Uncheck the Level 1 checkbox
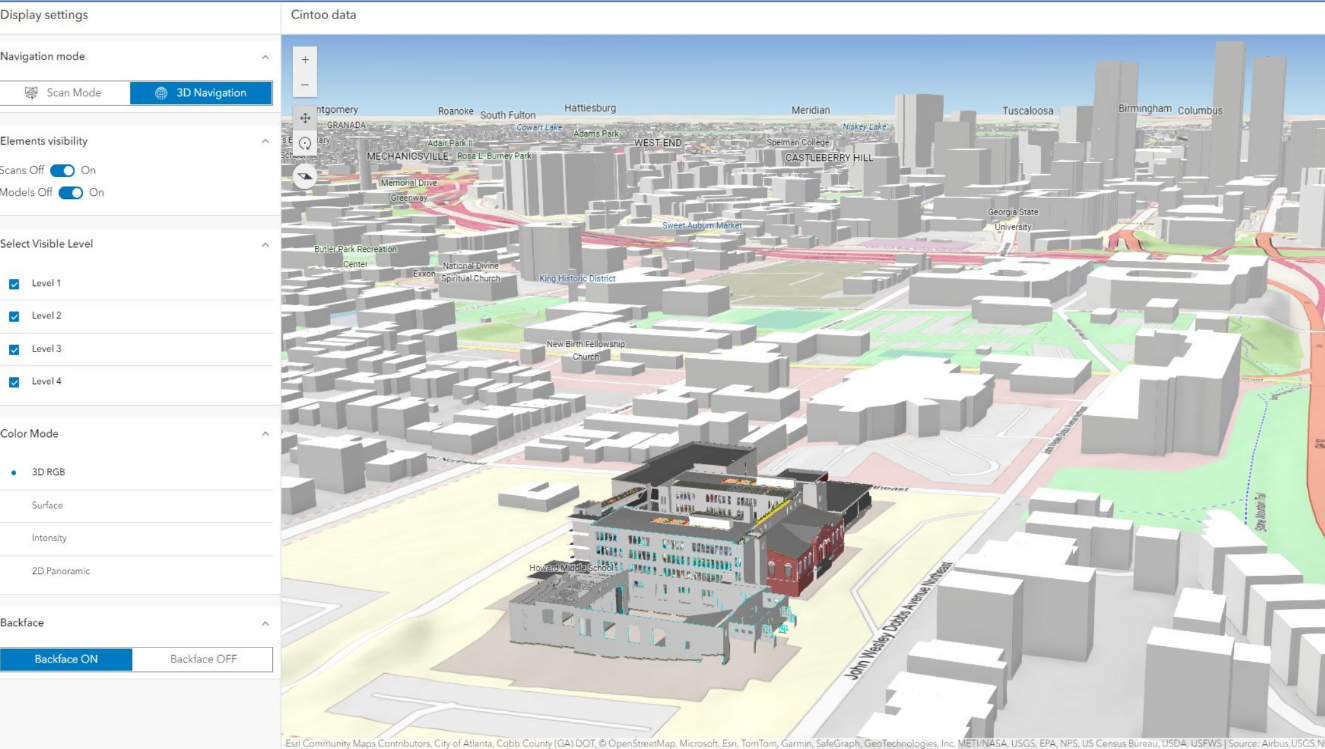The width and height of the screenshot is (1325, 749). coord(14,284)
